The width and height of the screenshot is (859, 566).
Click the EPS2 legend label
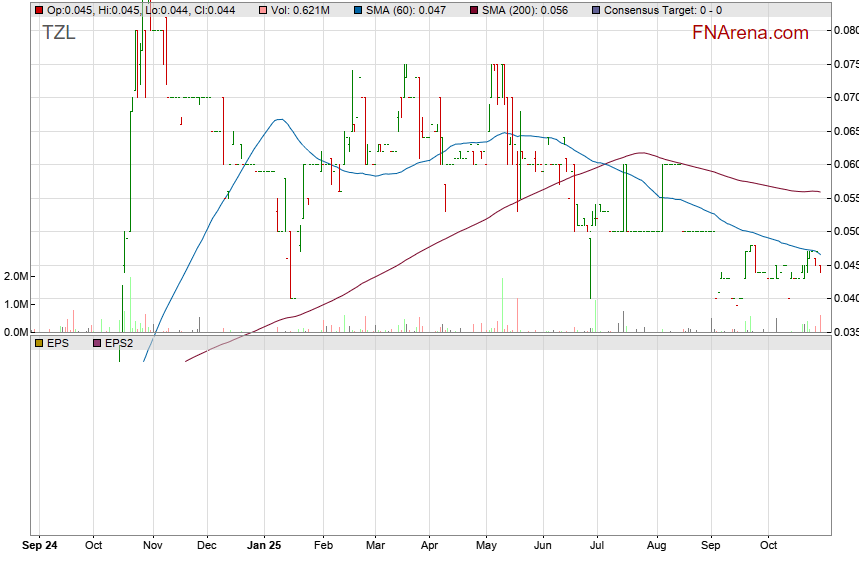pyautogui.click(x=119, y=342)
